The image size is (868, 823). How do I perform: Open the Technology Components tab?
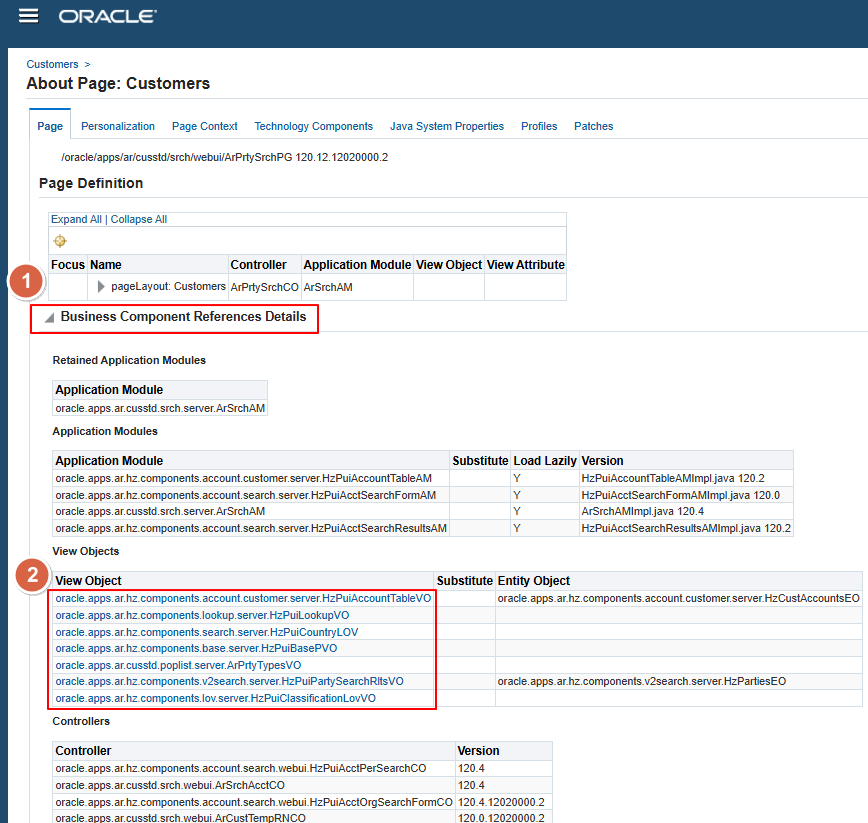point(314,126)
